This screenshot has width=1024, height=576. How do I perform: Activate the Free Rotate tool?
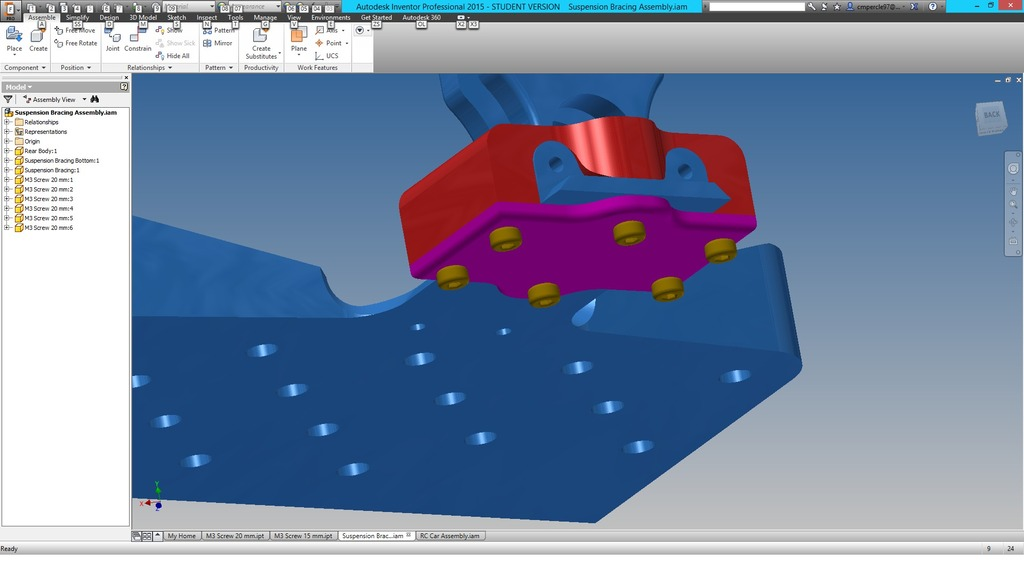[x=76, y=43]
